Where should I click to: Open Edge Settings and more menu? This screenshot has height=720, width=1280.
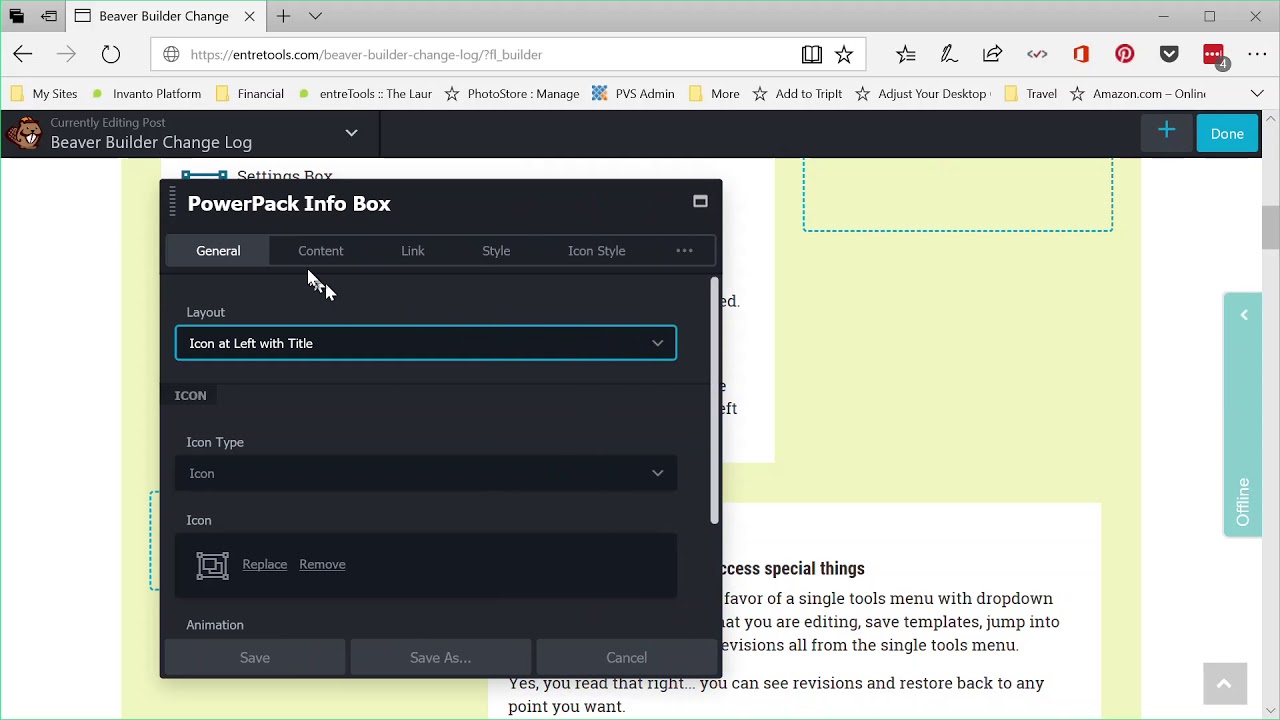pyautogui.click(x=1257, y=55)
